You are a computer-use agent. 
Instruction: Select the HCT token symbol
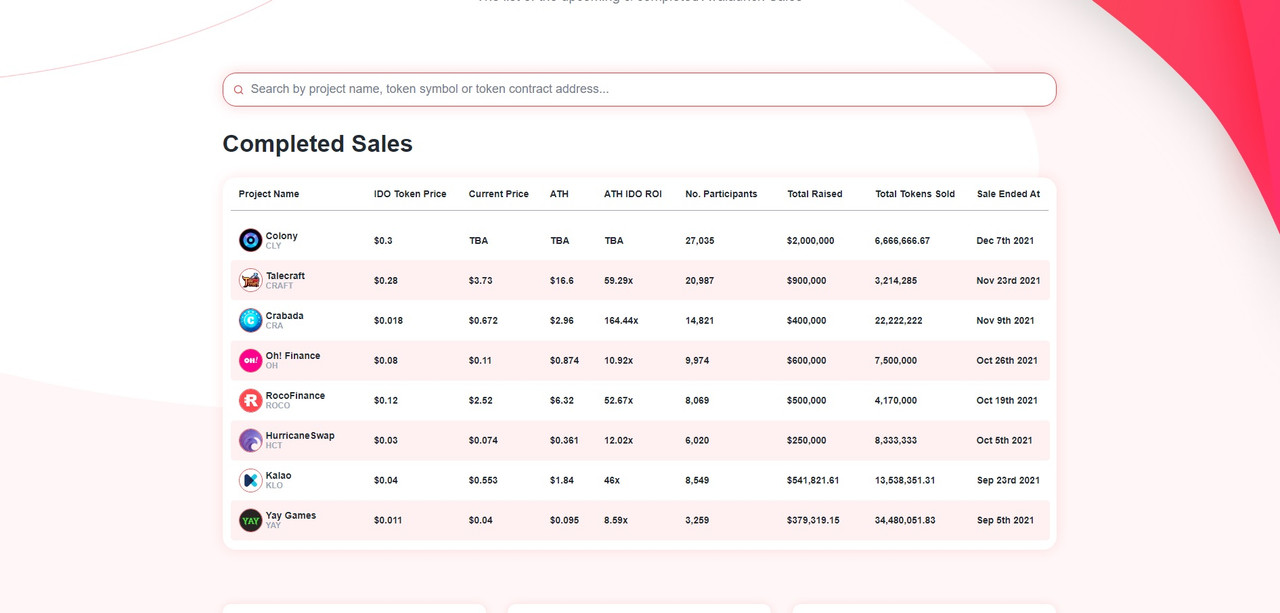pos(274,446)
